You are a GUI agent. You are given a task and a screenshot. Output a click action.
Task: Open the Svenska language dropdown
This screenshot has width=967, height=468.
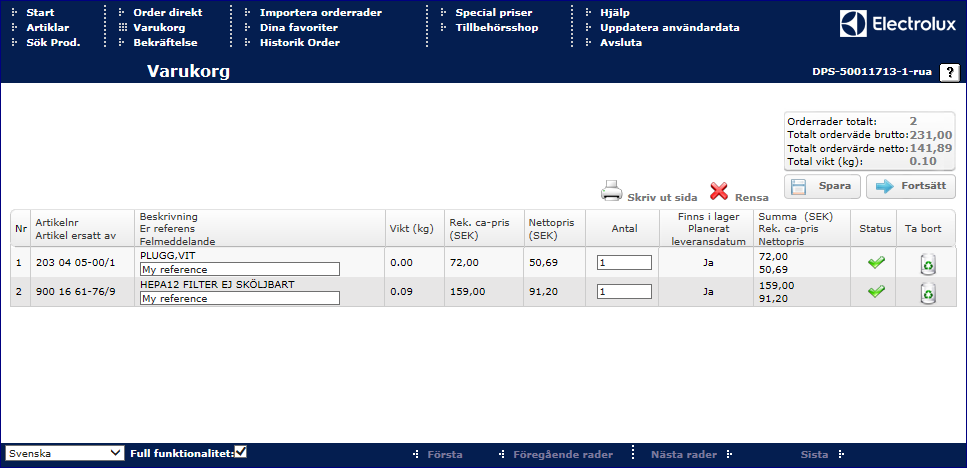coord(65,453)
